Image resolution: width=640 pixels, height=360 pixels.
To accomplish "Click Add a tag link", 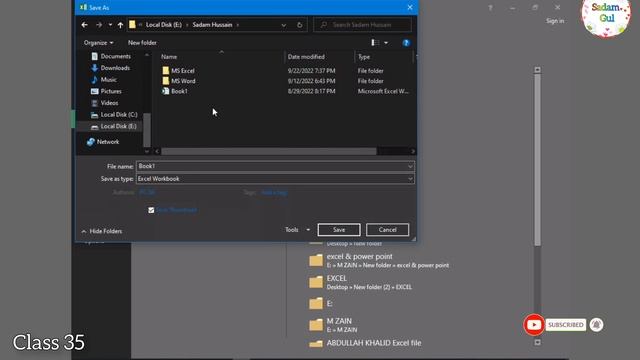I will click(x=274, y=192).
